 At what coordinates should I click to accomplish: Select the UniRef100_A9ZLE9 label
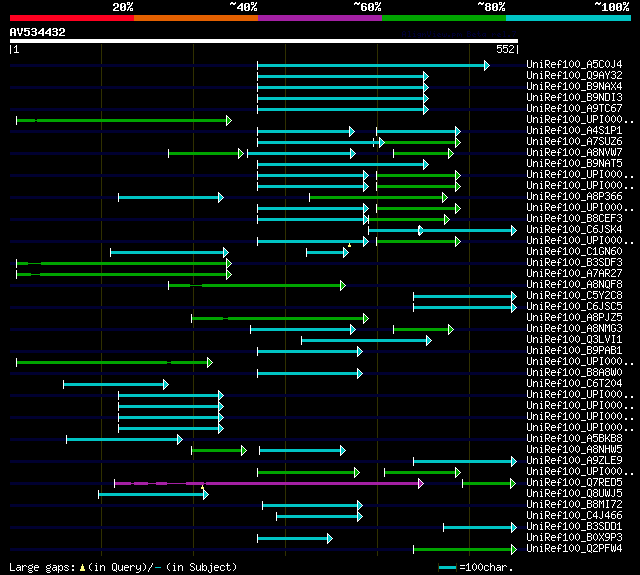[574, 461]
